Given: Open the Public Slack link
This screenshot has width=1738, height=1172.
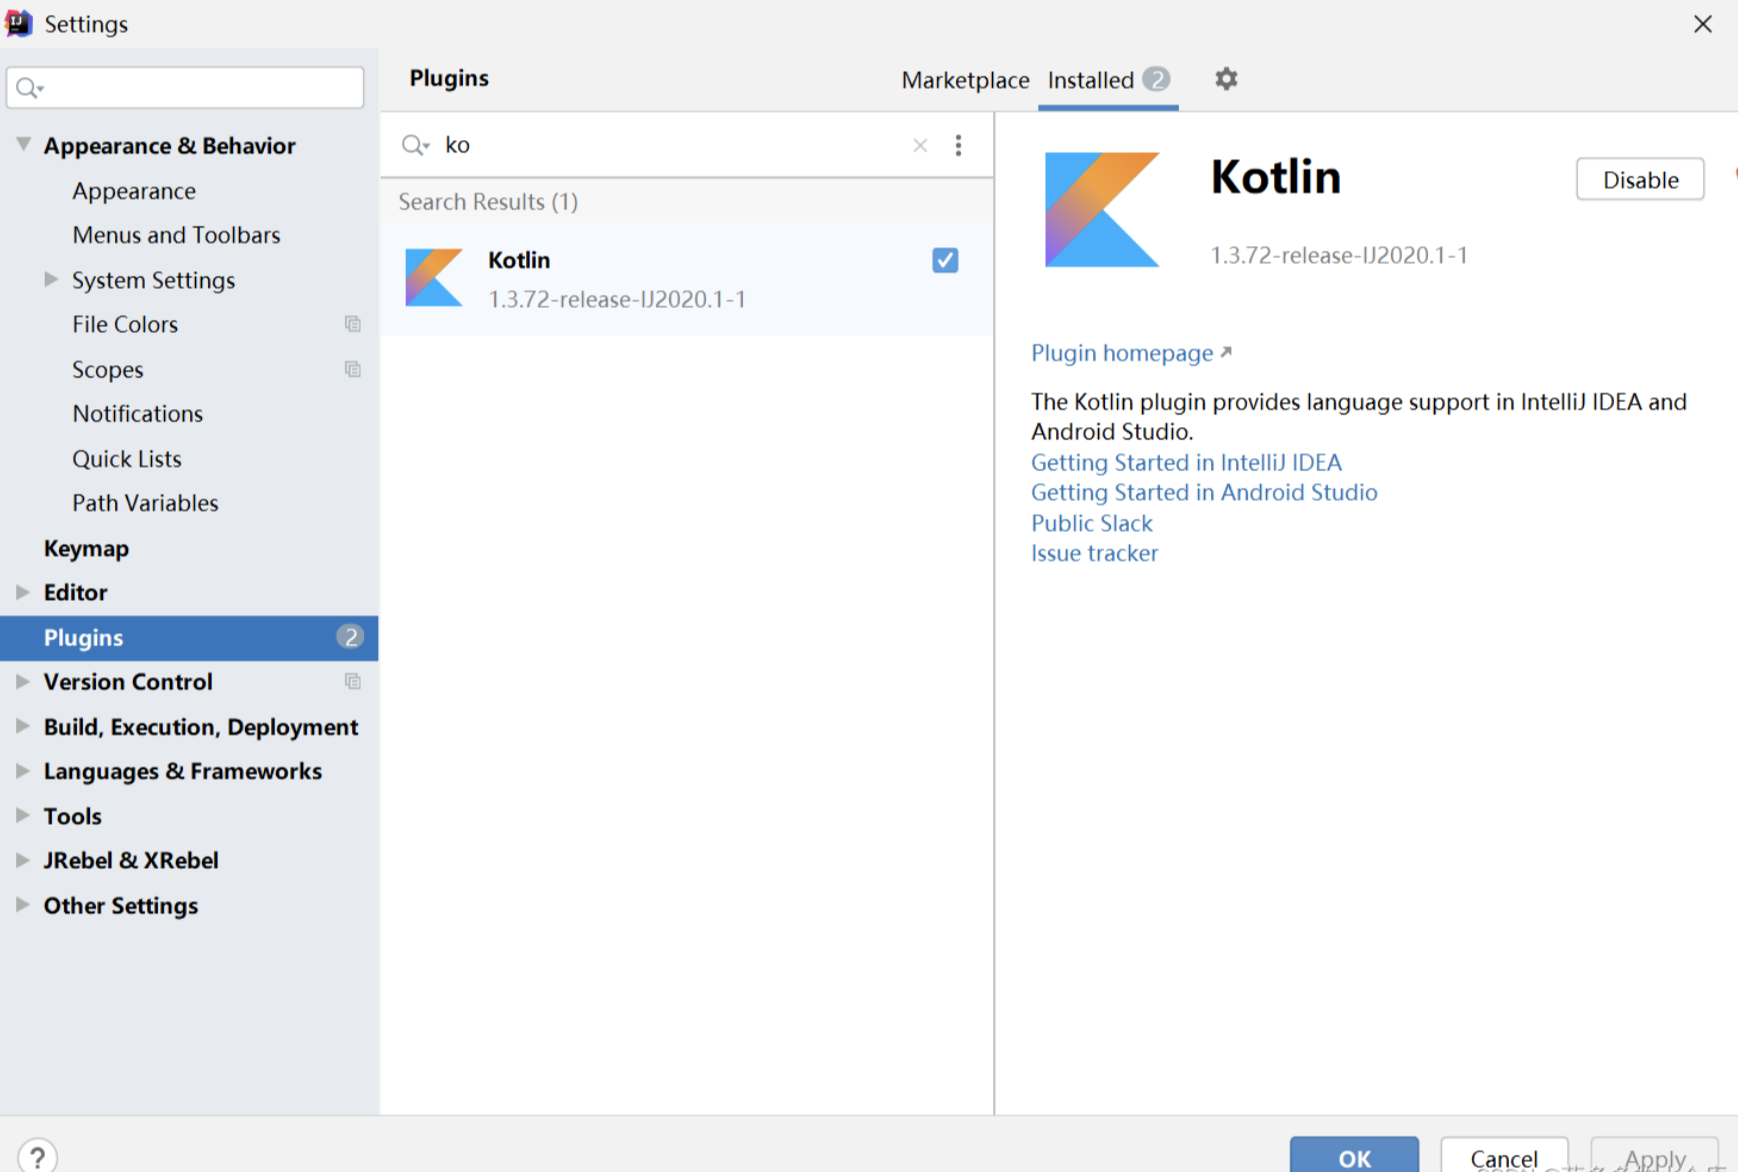Looking at the screenshot, I should 1091,523.
